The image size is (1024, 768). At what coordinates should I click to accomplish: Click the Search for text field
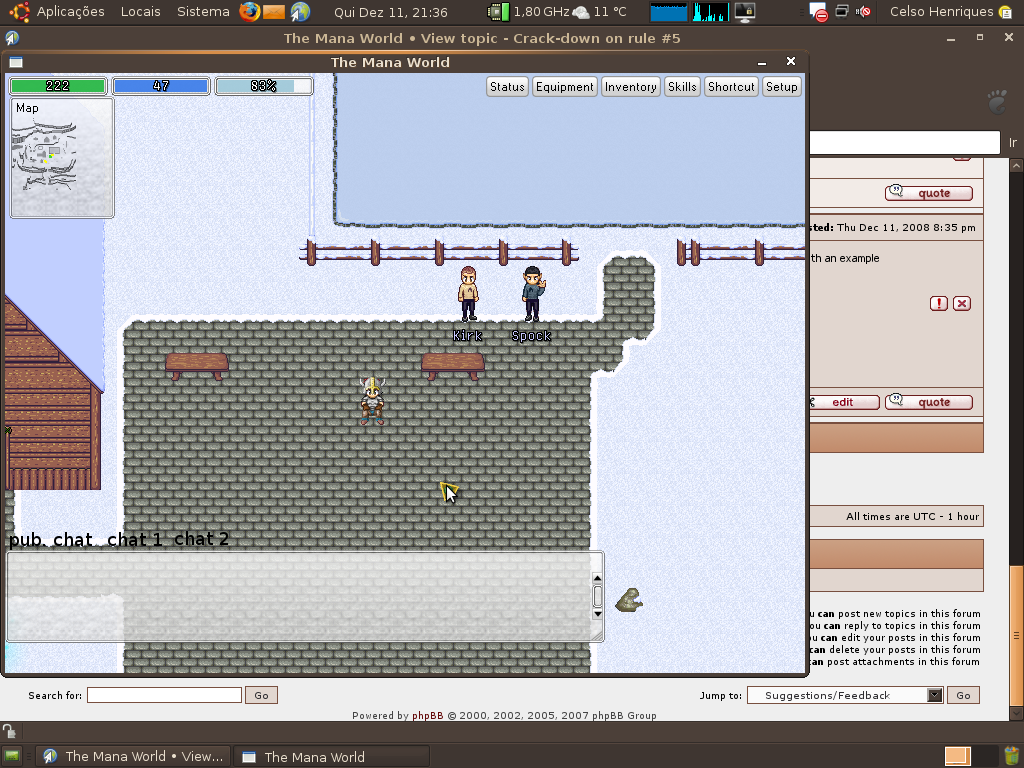pyautogui.click(x=165, y=696)
